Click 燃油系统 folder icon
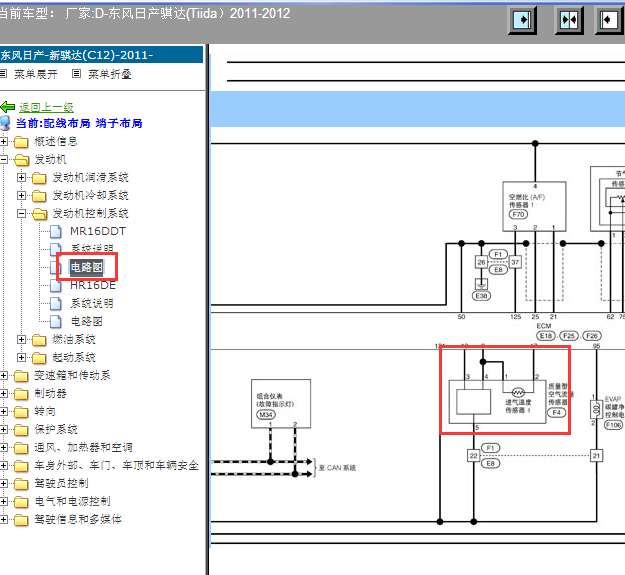Screen dimensions: 625x575 pos(39,340)
